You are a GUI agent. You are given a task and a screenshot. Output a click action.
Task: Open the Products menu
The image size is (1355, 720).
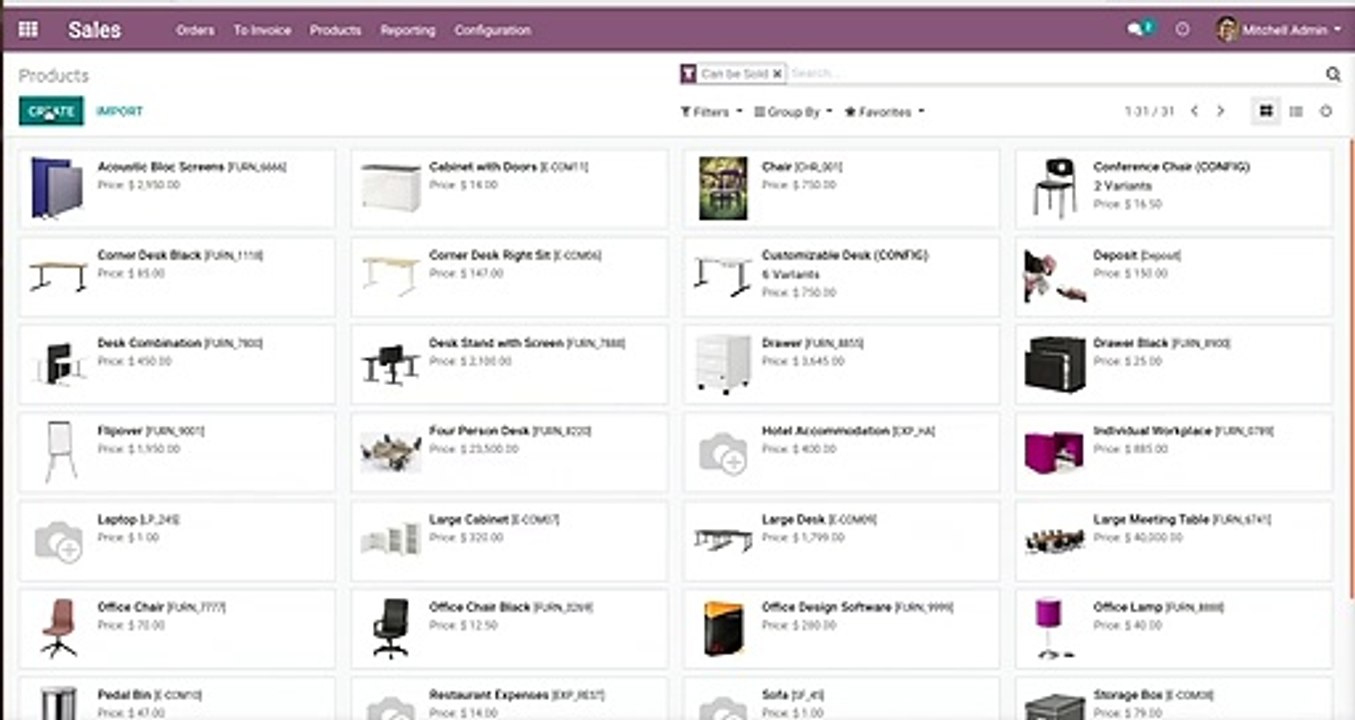click(x=335, y=30)
